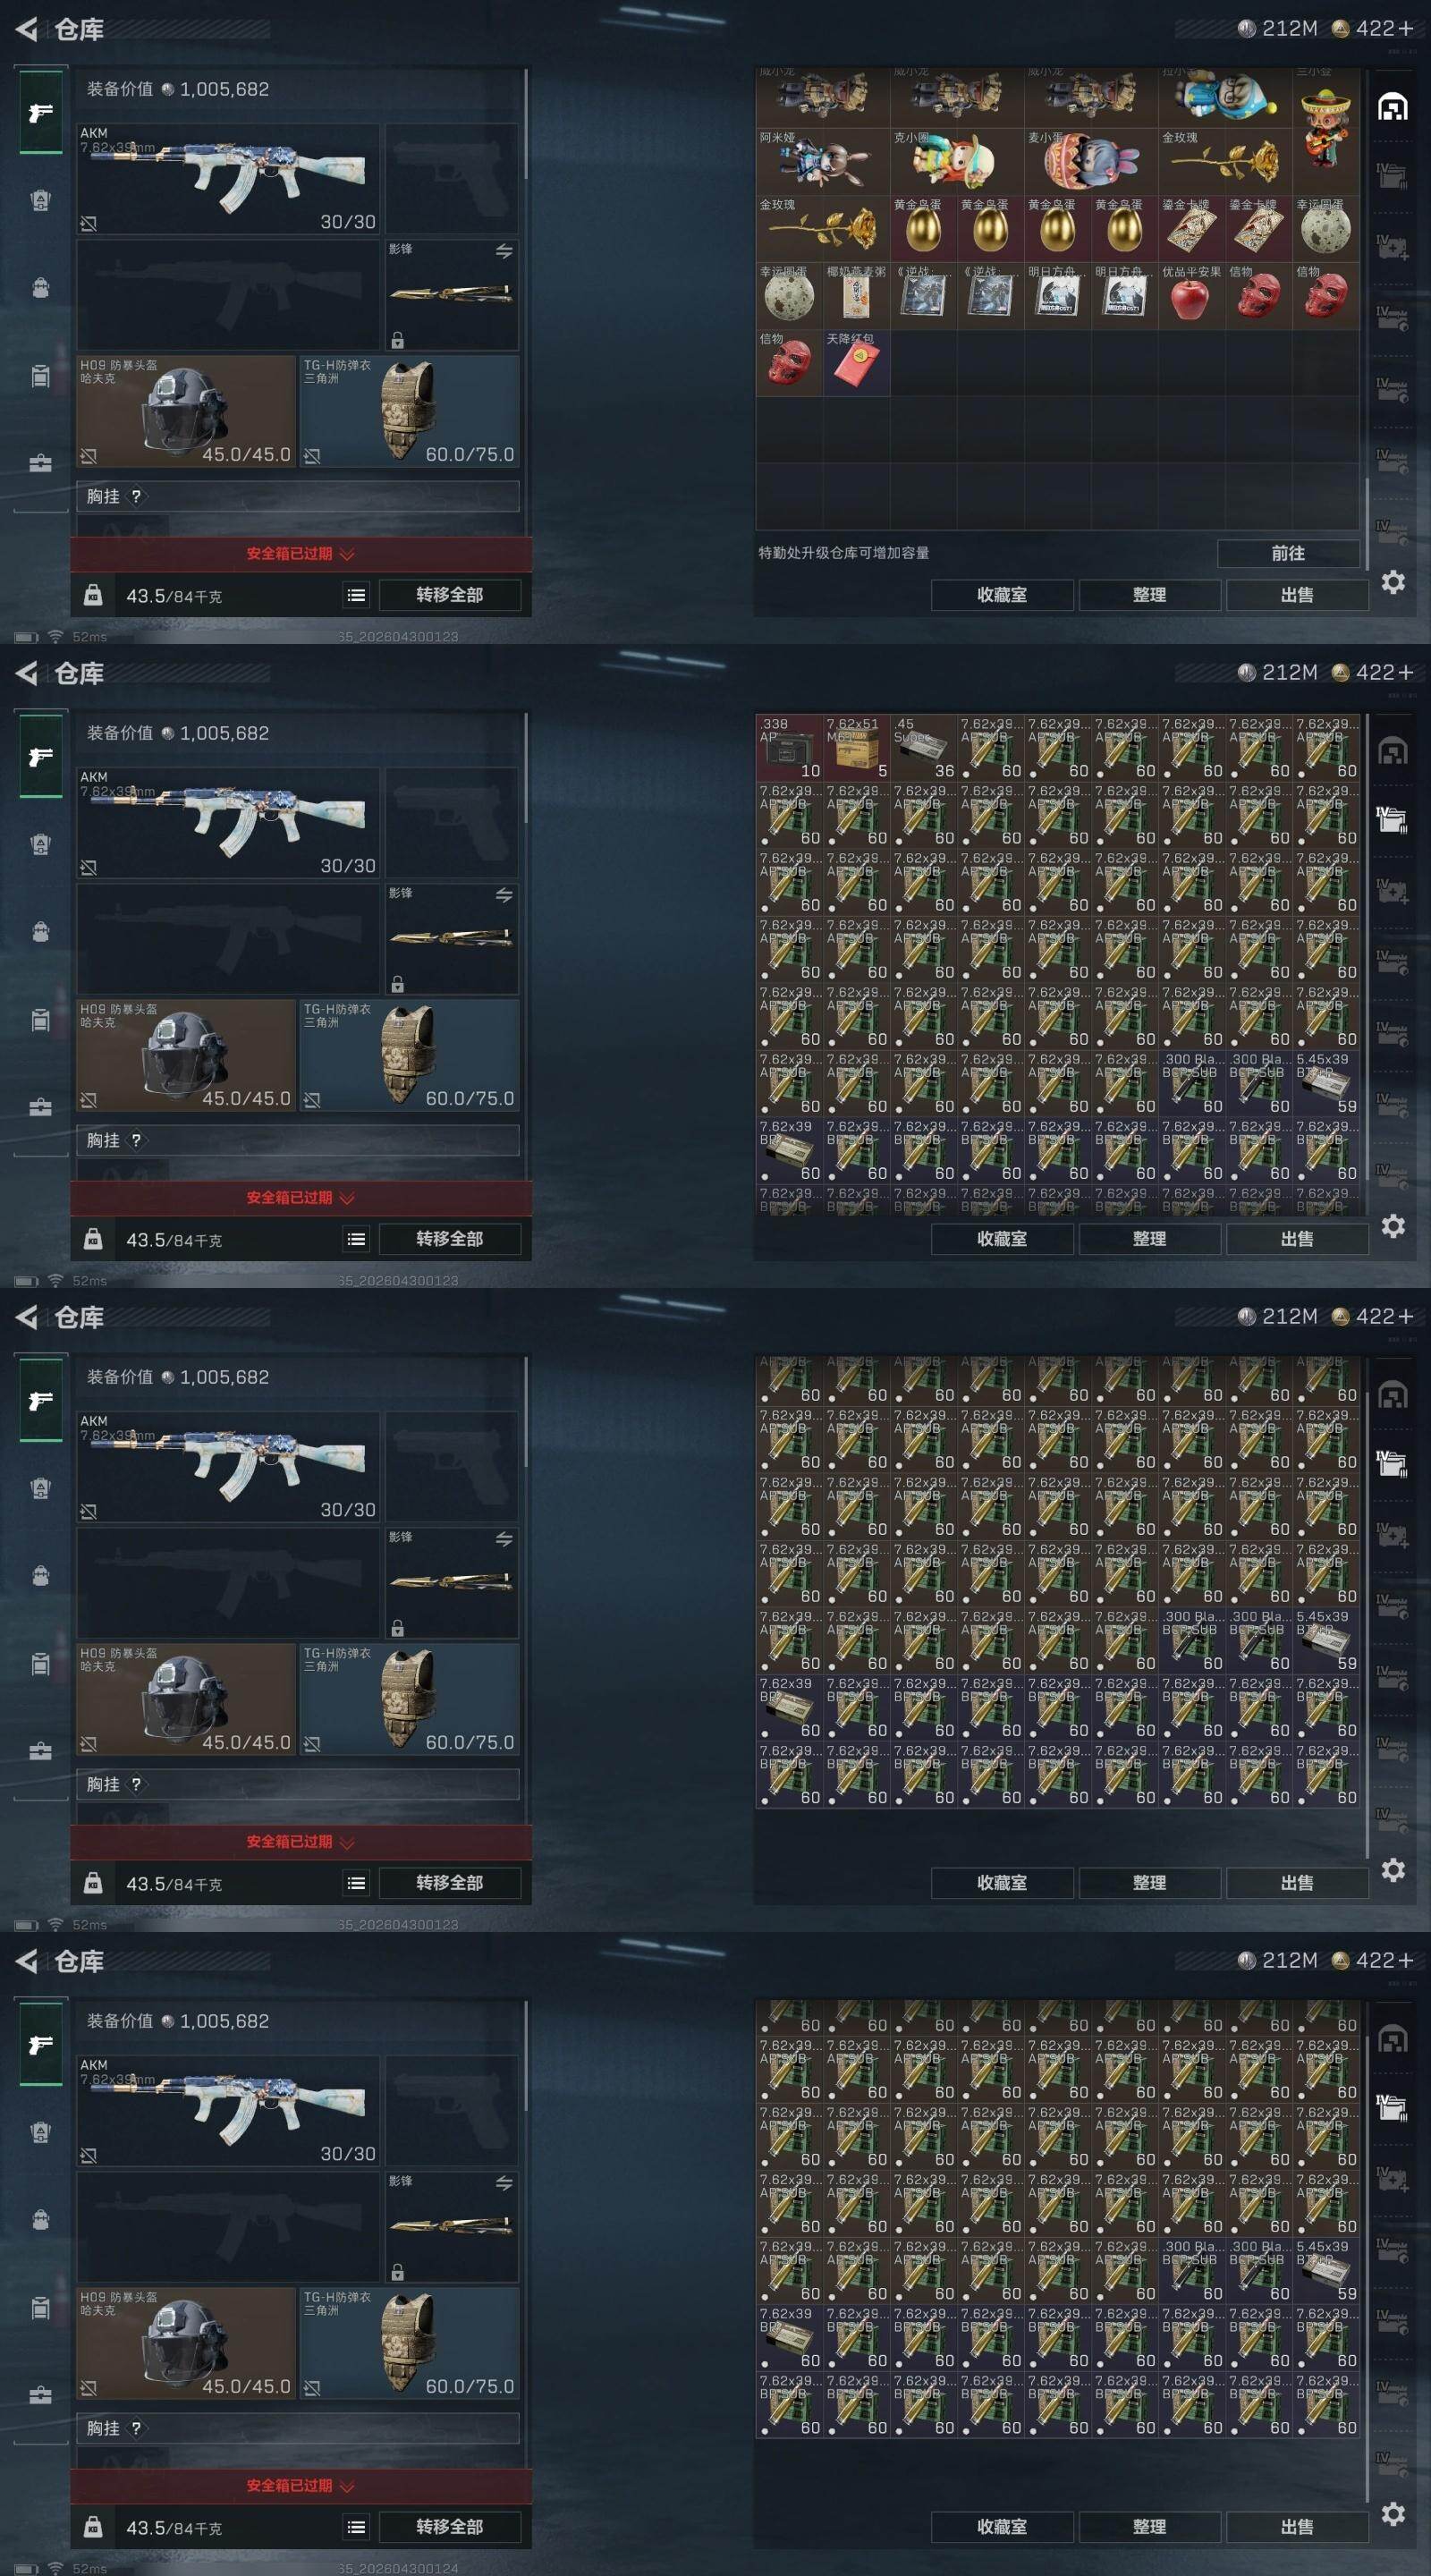
Task: Toggle the lock icon under 影锋 knife
Action: 398,340
